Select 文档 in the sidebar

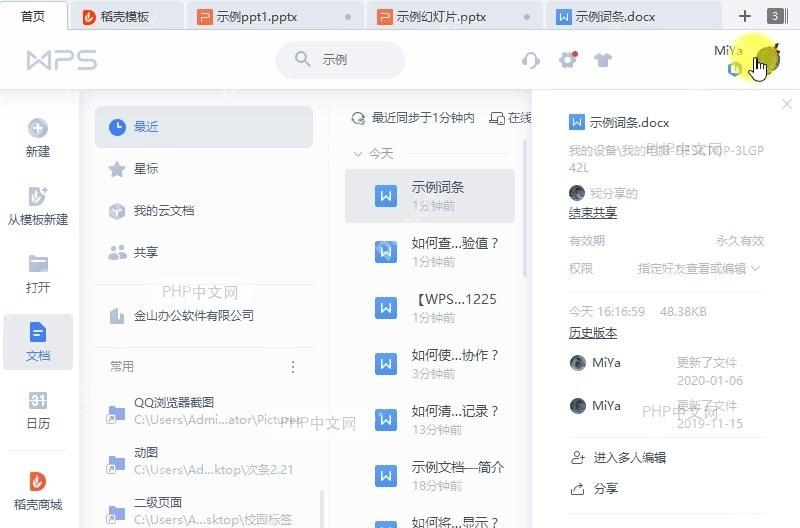tap(38, 342)
